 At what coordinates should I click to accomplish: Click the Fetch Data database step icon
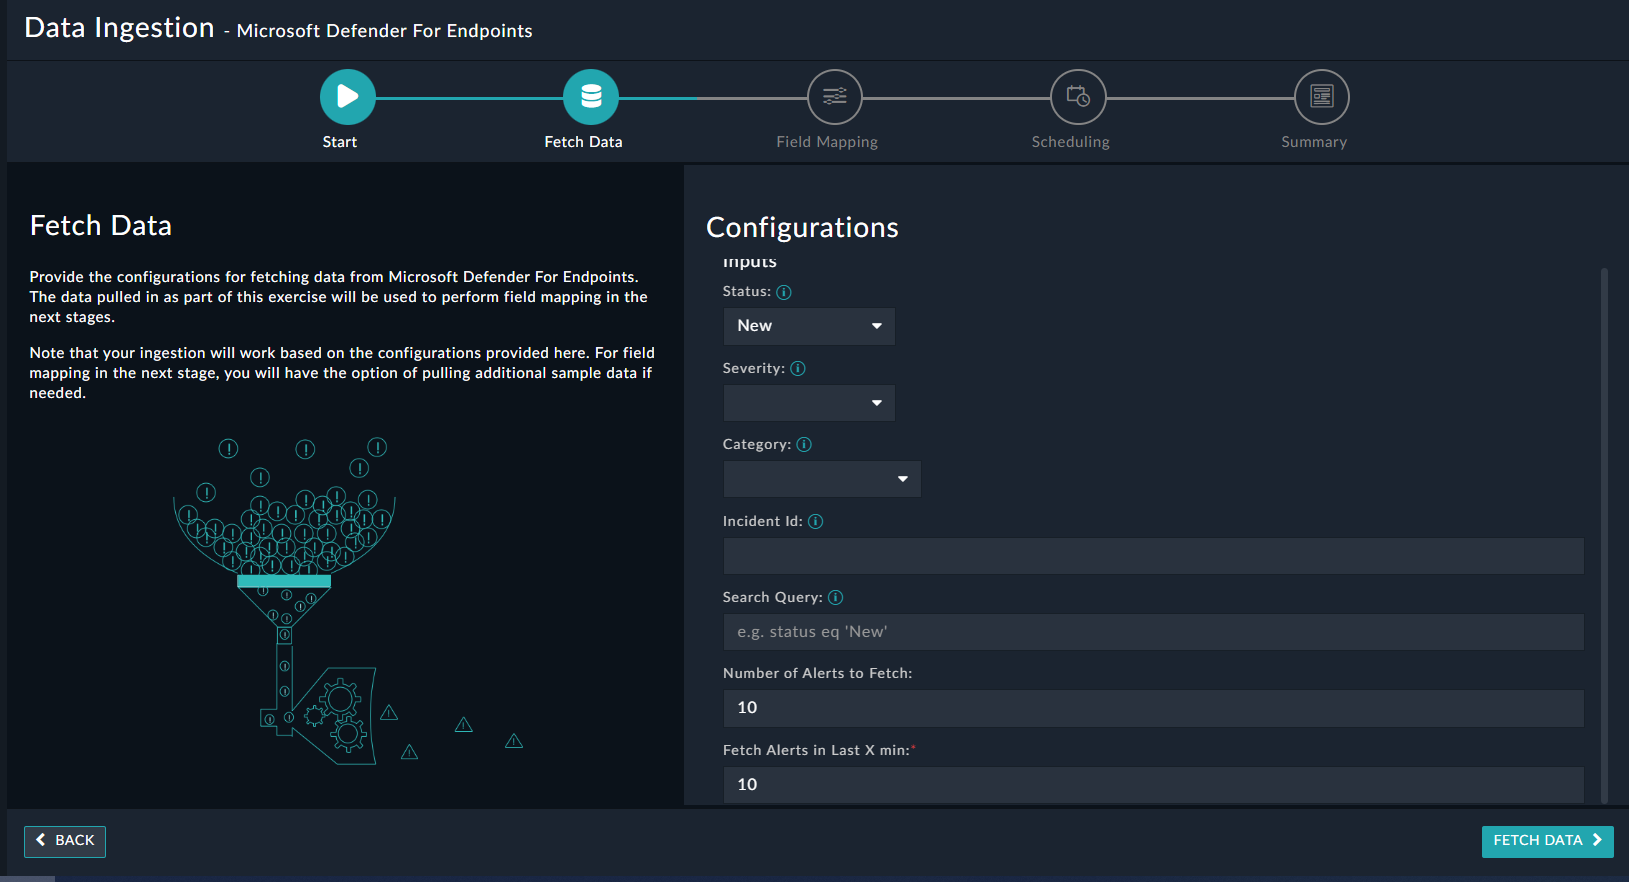[591, 97]
